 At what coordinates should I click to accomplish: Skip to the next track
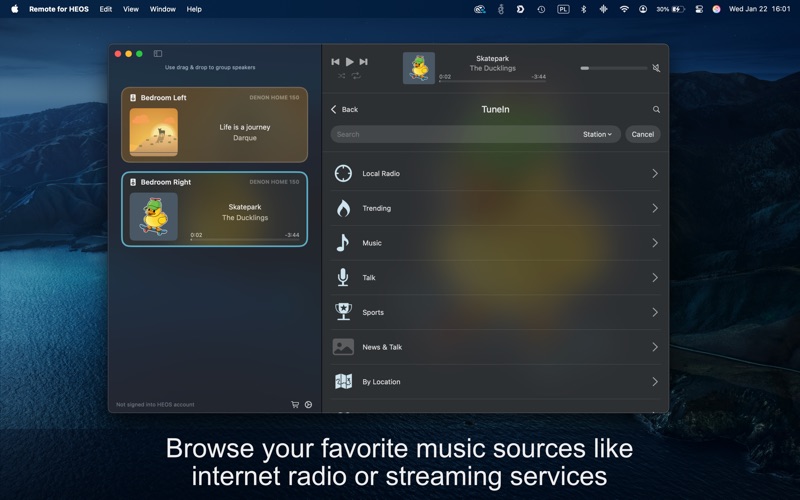coord(363,62)
